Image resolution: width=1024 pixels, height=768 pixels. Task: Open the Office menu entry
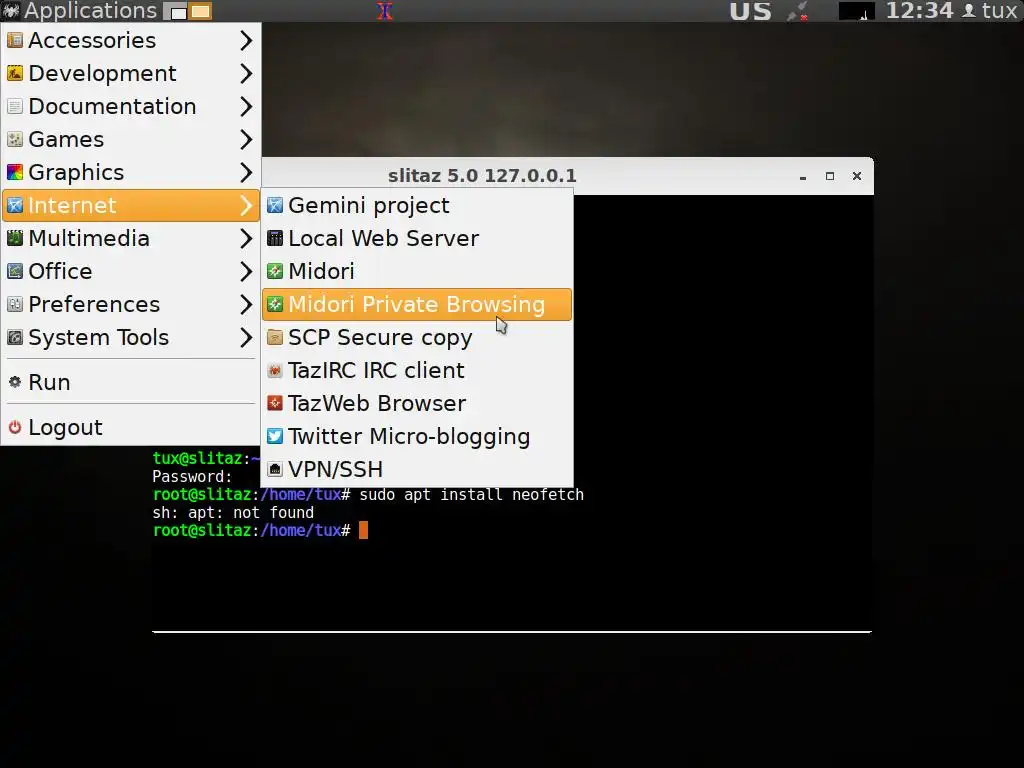(131, 271)
